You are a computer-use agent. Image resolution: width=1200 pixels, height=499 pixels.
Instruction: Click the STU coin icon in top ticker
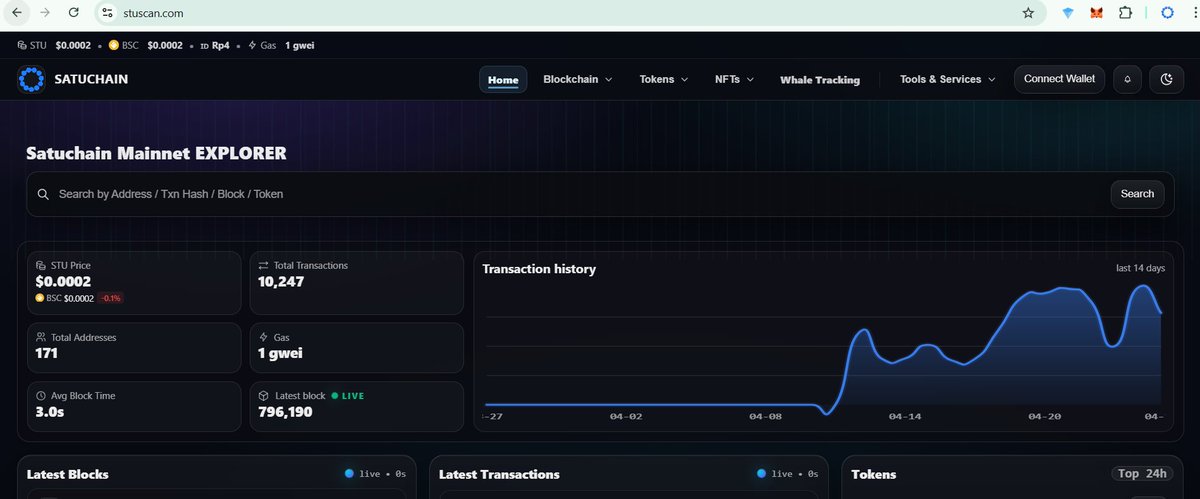click(x=23, y=45)
